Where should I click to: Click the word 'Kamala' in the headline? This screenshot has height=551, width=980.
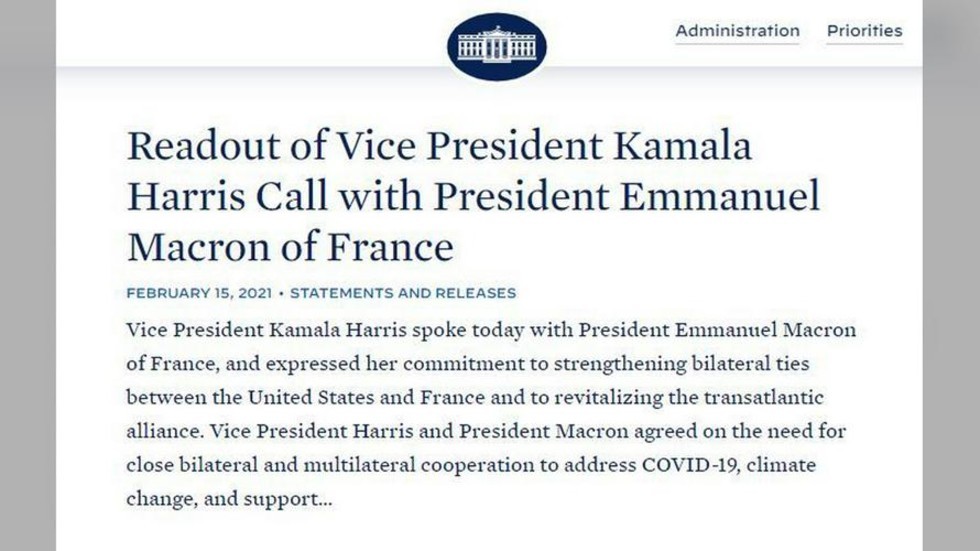(x=682, y=146)
